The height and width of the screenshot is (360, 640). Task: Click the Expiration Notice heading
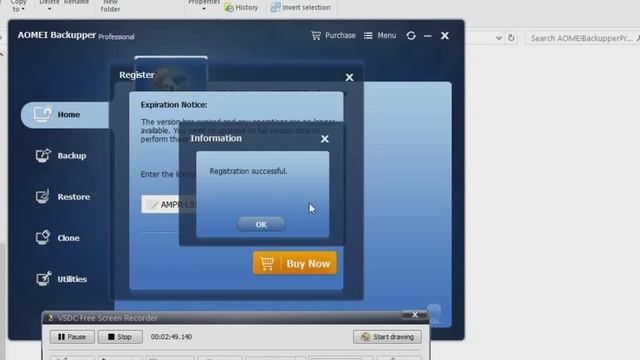coord(174,105)
